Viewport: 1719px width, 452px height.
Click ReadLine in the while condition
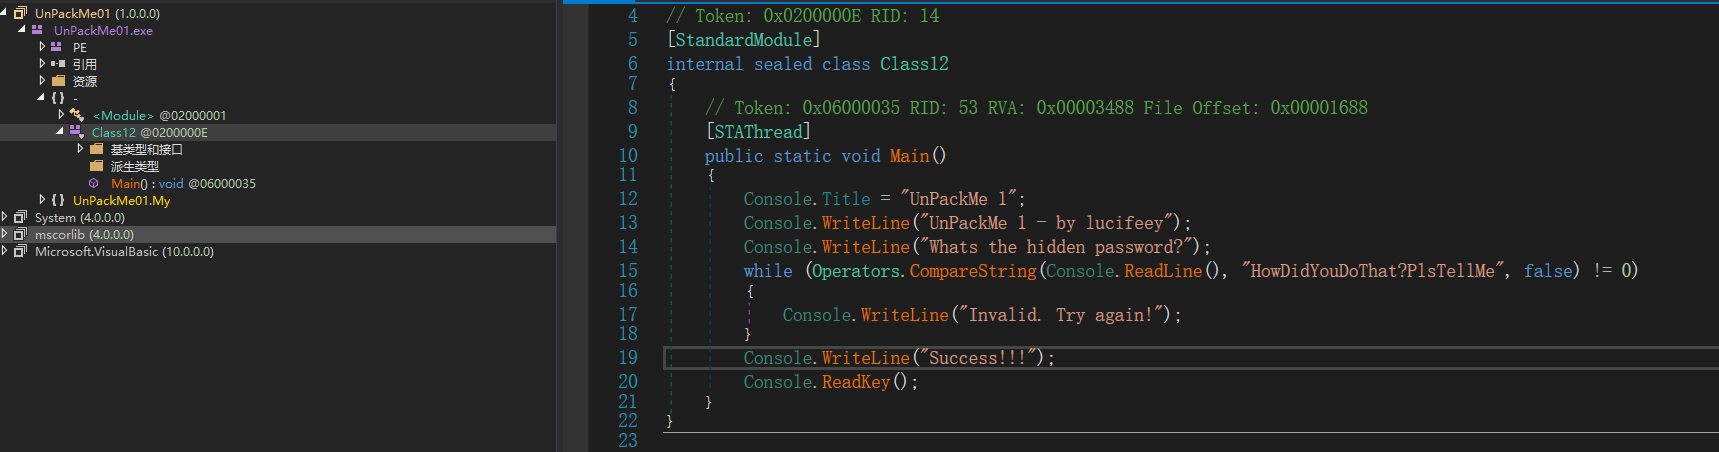1163,271
